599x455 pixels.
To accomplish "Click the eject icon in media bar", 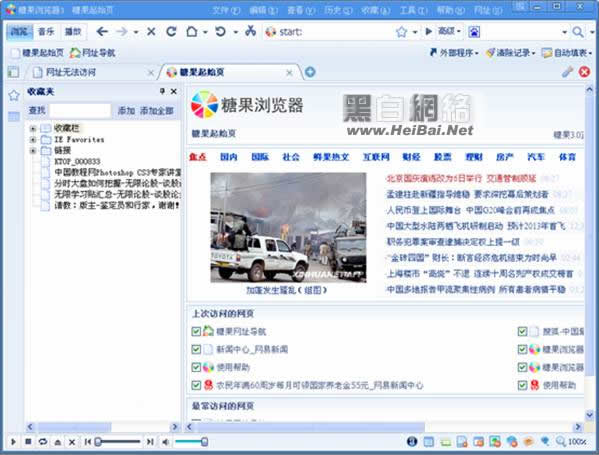I will pyautogui.click(x=58, y=442).
